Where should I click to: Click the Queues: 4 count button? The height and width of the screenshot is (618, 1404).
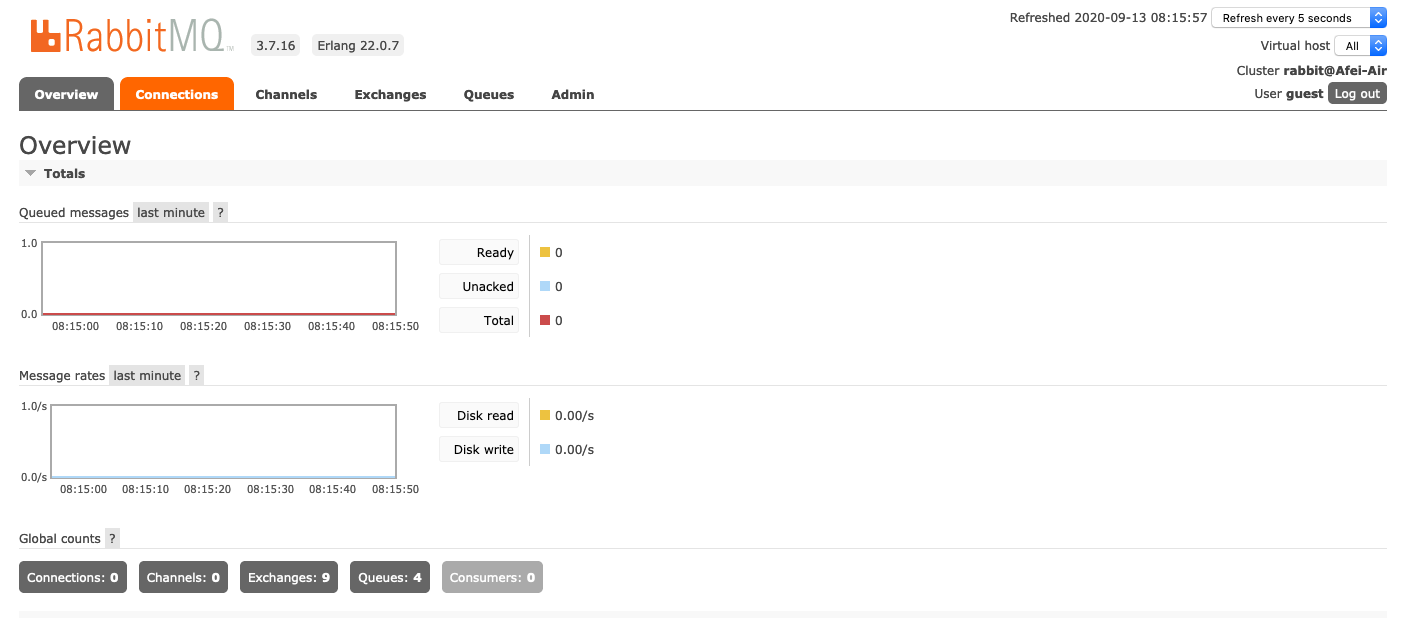390,577
